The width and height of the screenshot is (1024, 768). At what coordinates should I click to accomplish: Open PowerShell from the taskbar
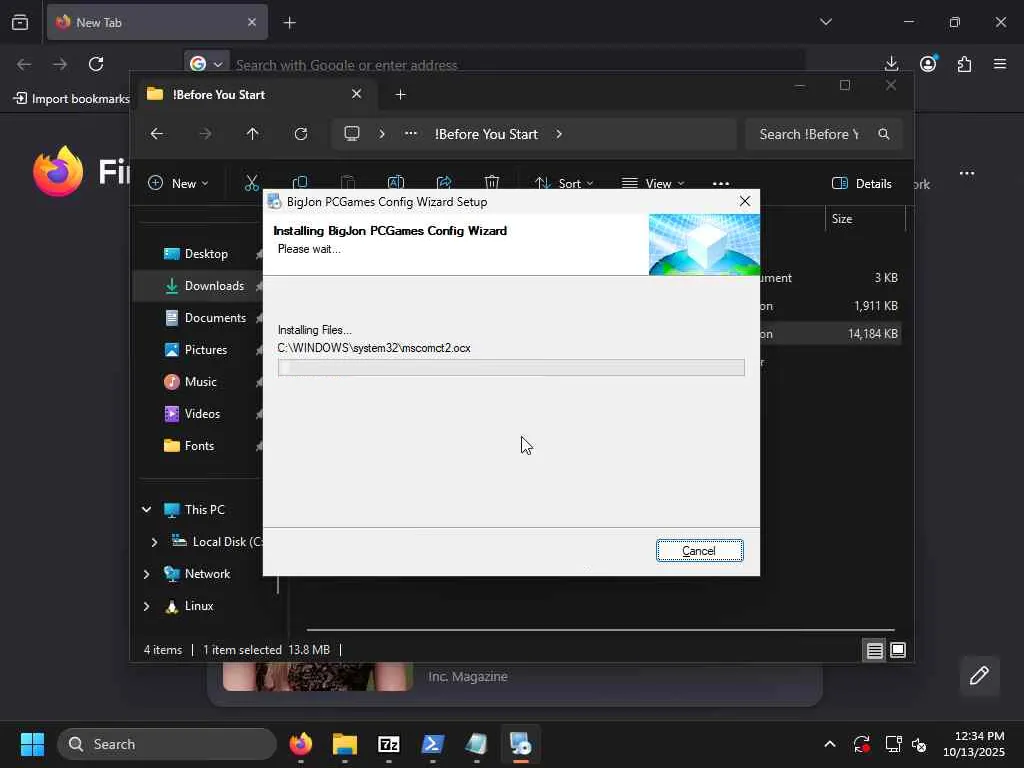click(432, 744)
